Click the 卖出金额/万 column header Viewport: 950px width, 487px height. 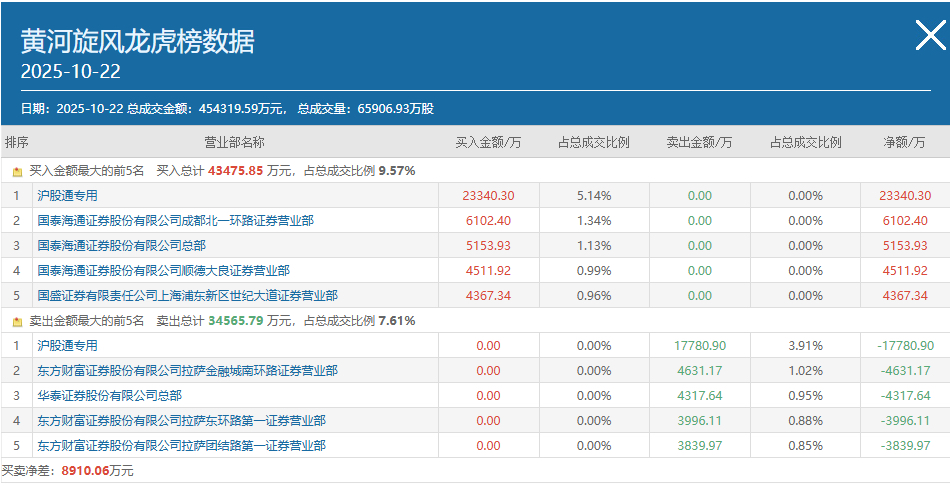coord(699,142)
